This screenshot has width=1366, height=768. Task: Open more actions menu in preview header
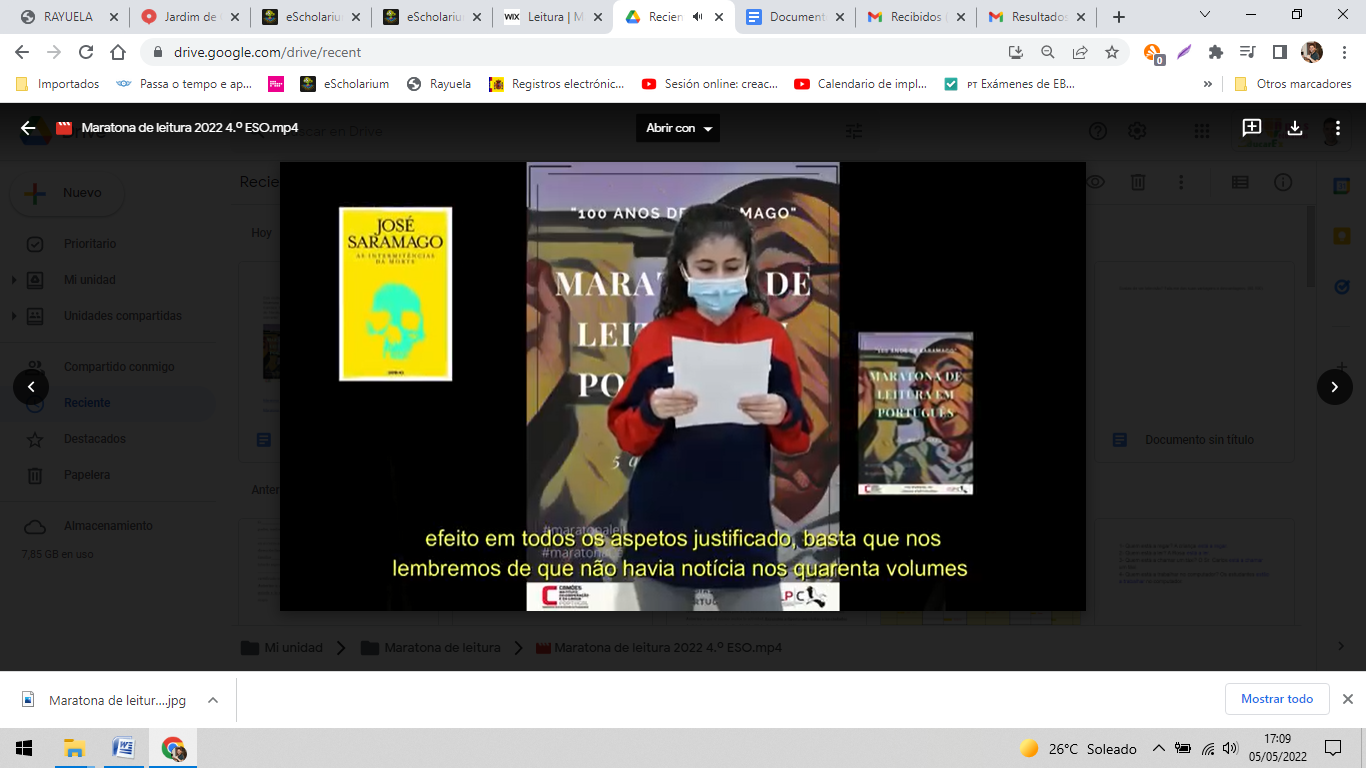(x=1338, y=128)
